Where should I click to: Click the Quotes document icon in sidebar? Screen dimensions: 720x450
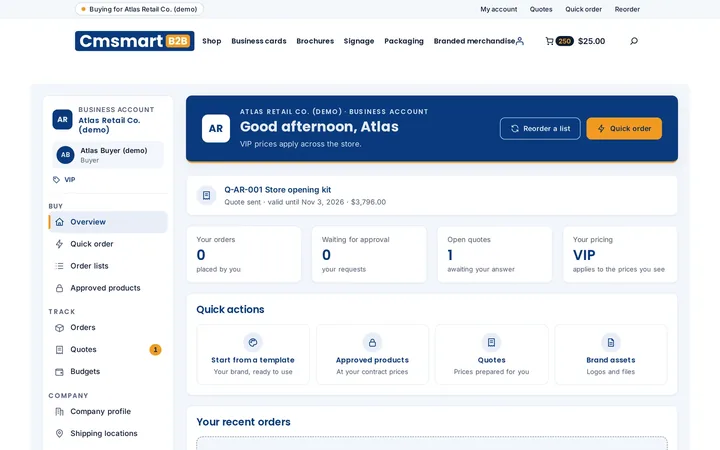tap(59, 349)
